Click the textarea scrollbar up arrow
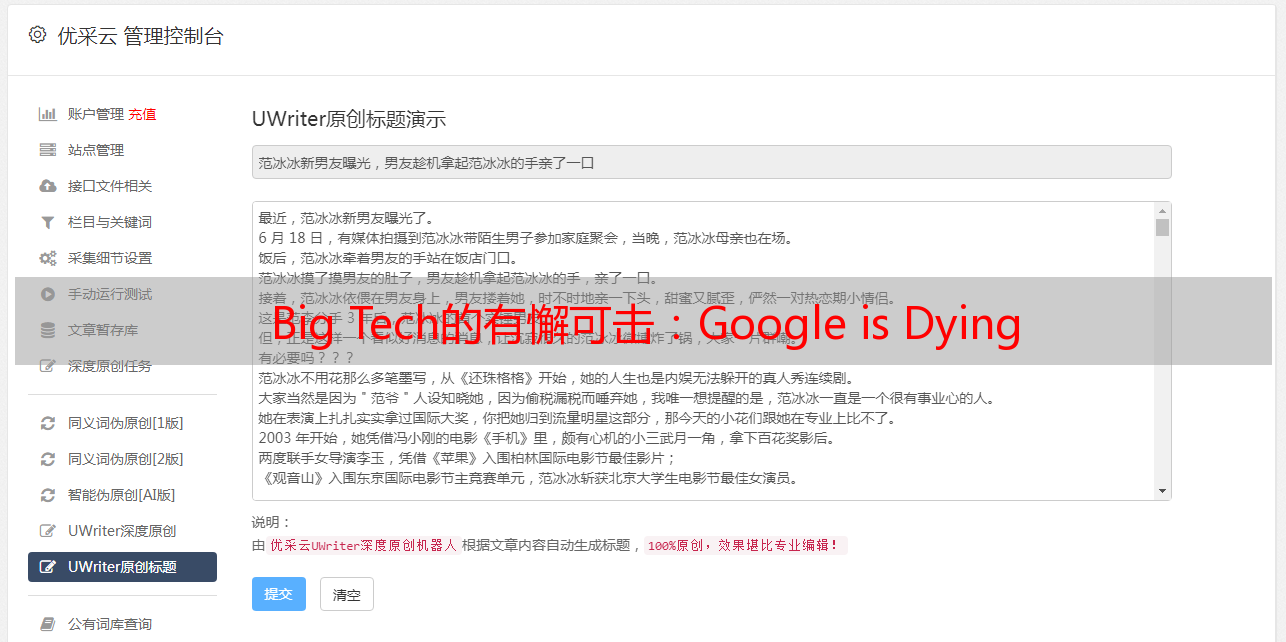Screen dimensions: 1286x642 (1162, 211)
